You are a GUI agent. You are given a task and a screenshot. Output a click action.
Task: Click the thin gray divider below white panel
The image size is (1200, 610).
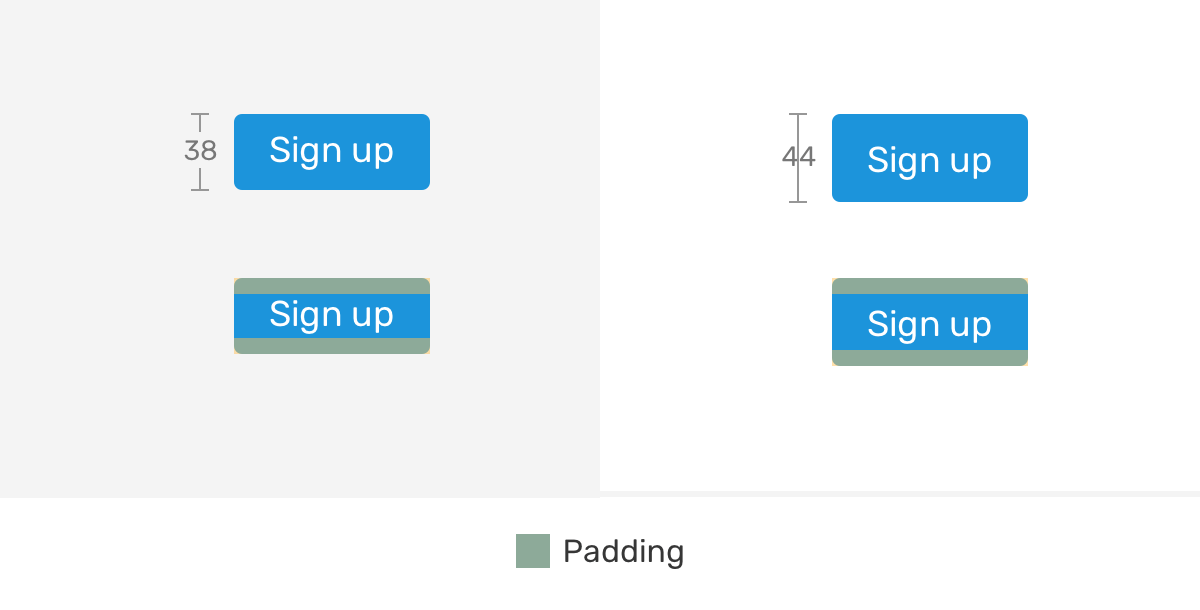[x=900, y=494]
